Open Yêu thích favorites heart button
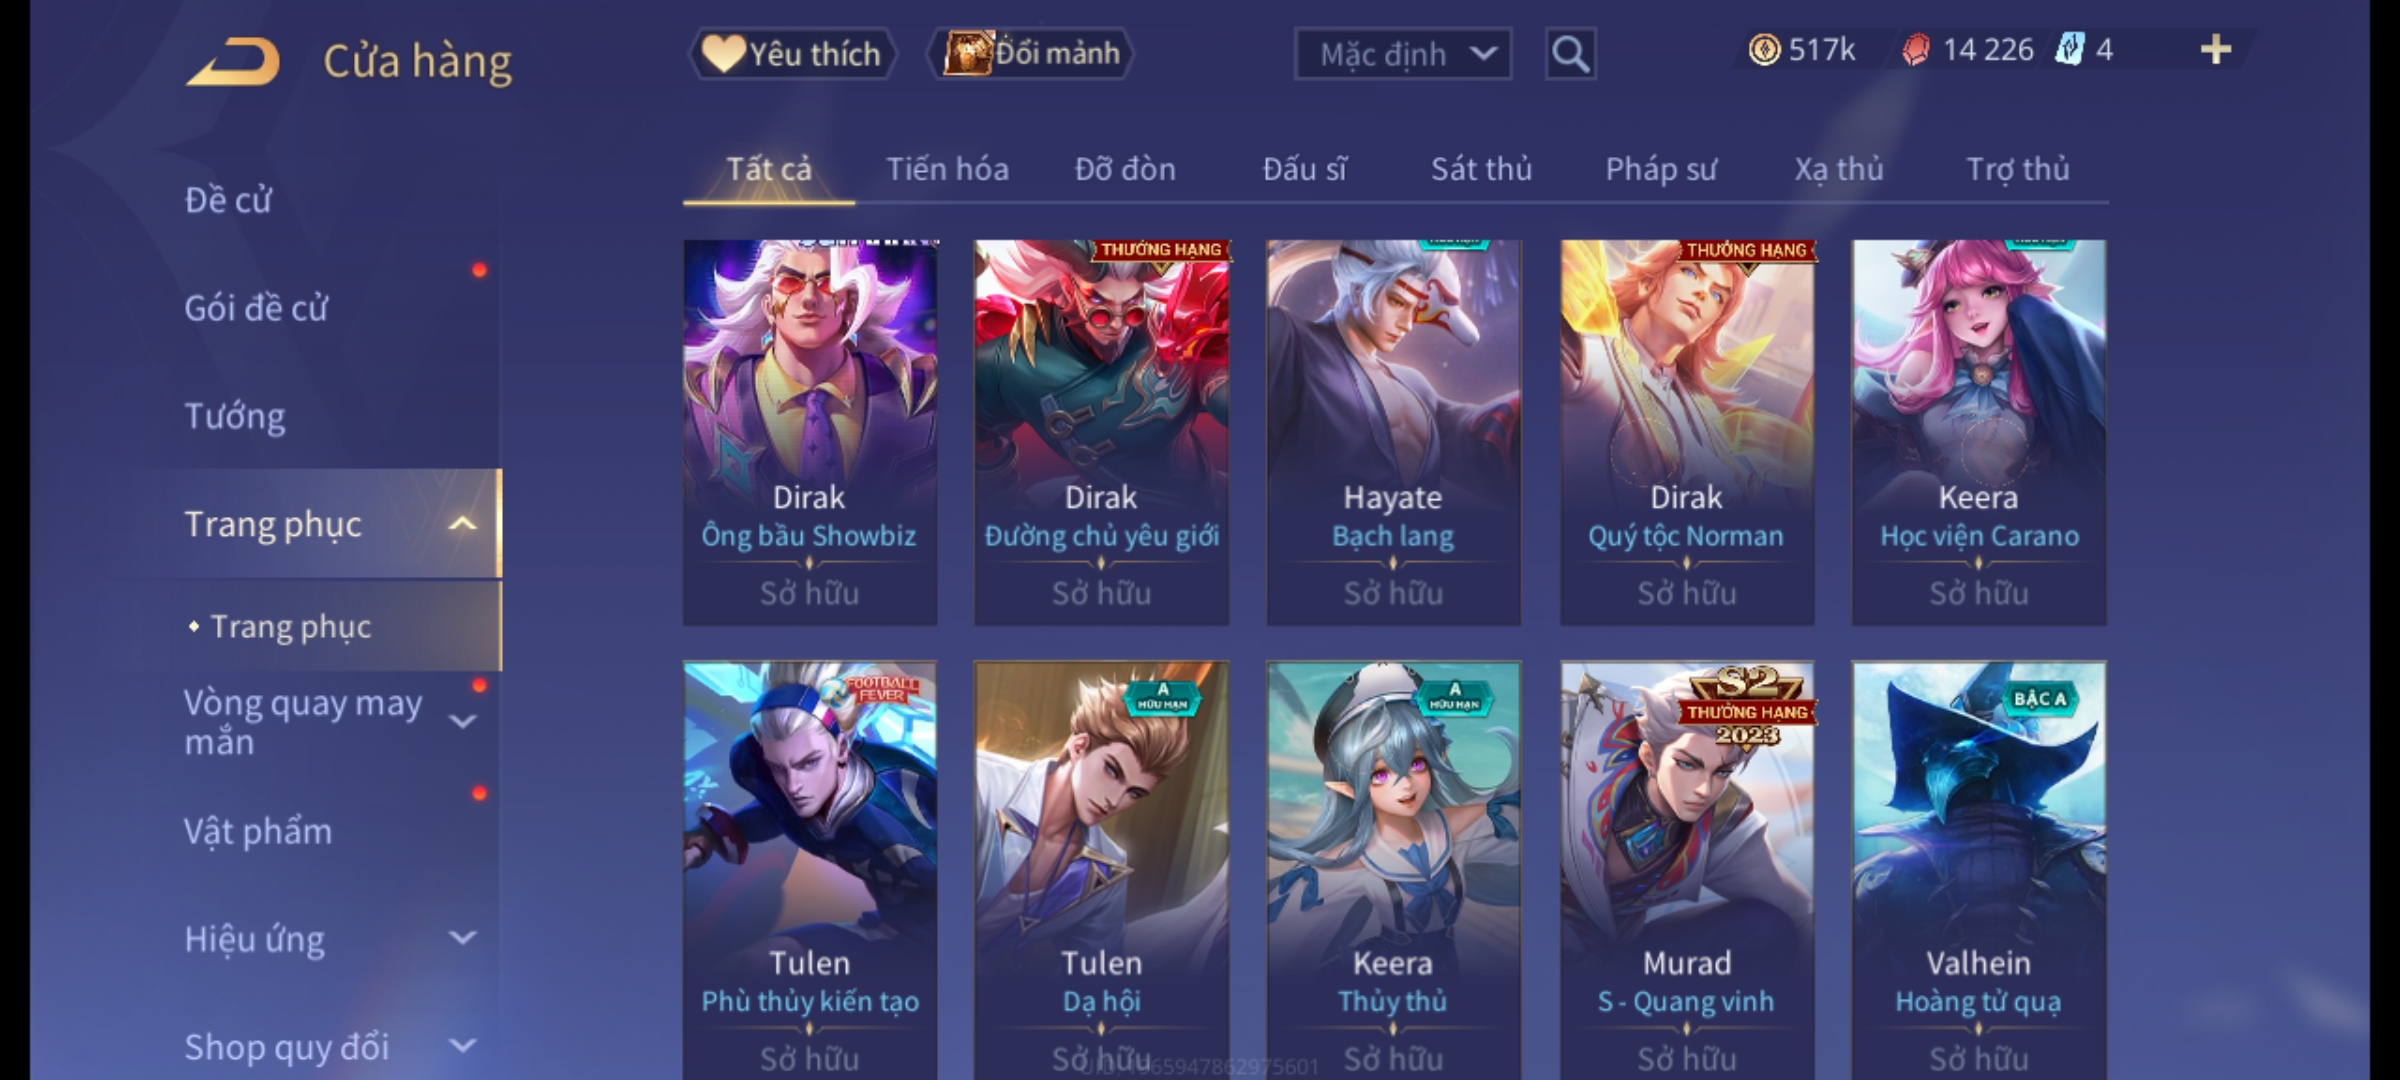 coord(792,54)
